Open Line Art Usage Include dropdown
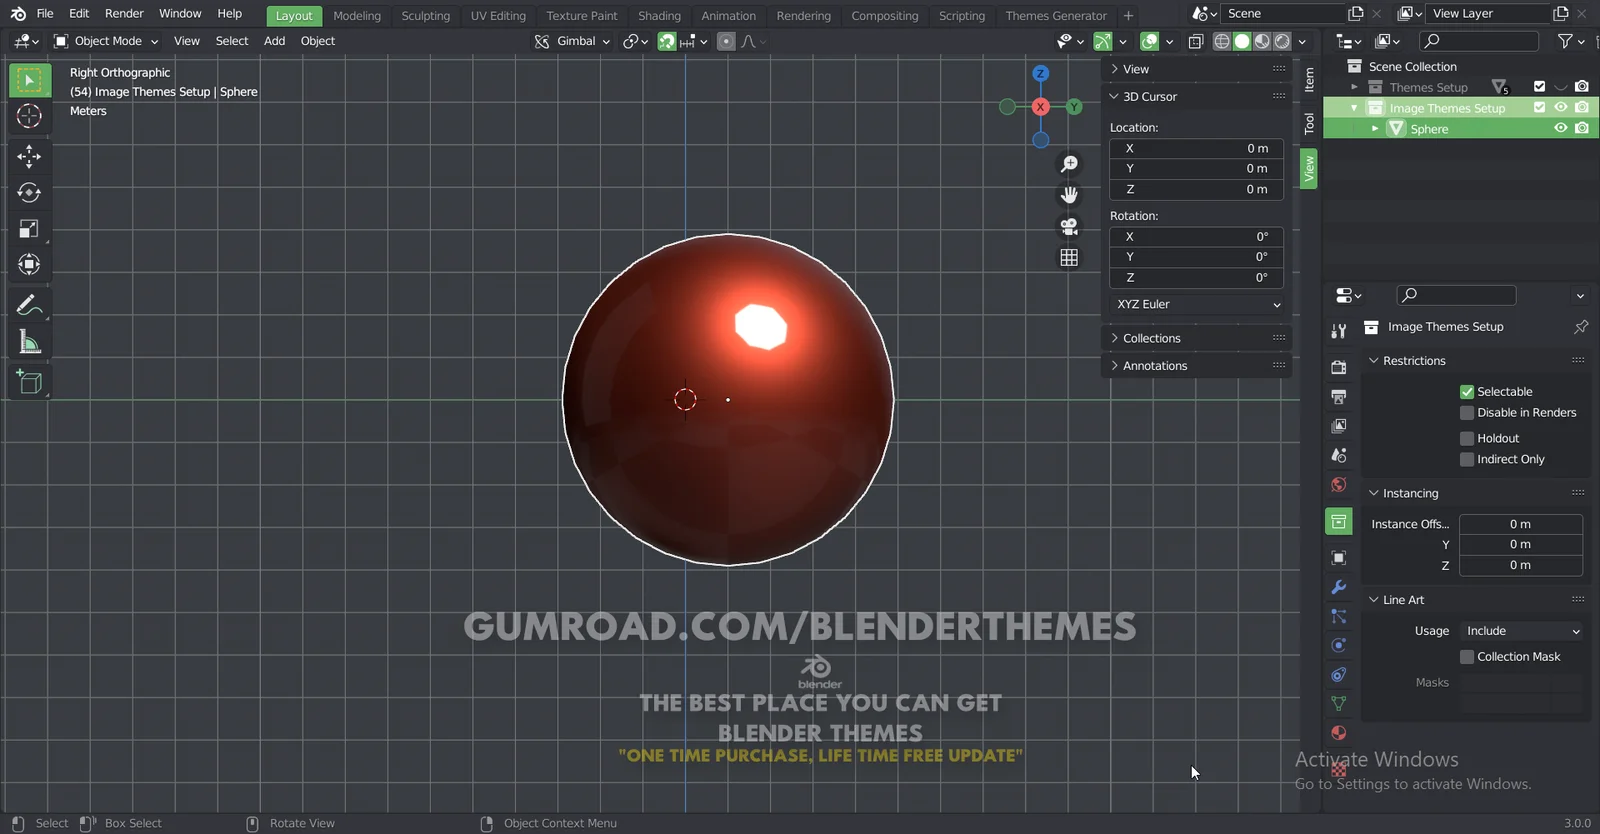The image size is (1600, 834). 1522,631
